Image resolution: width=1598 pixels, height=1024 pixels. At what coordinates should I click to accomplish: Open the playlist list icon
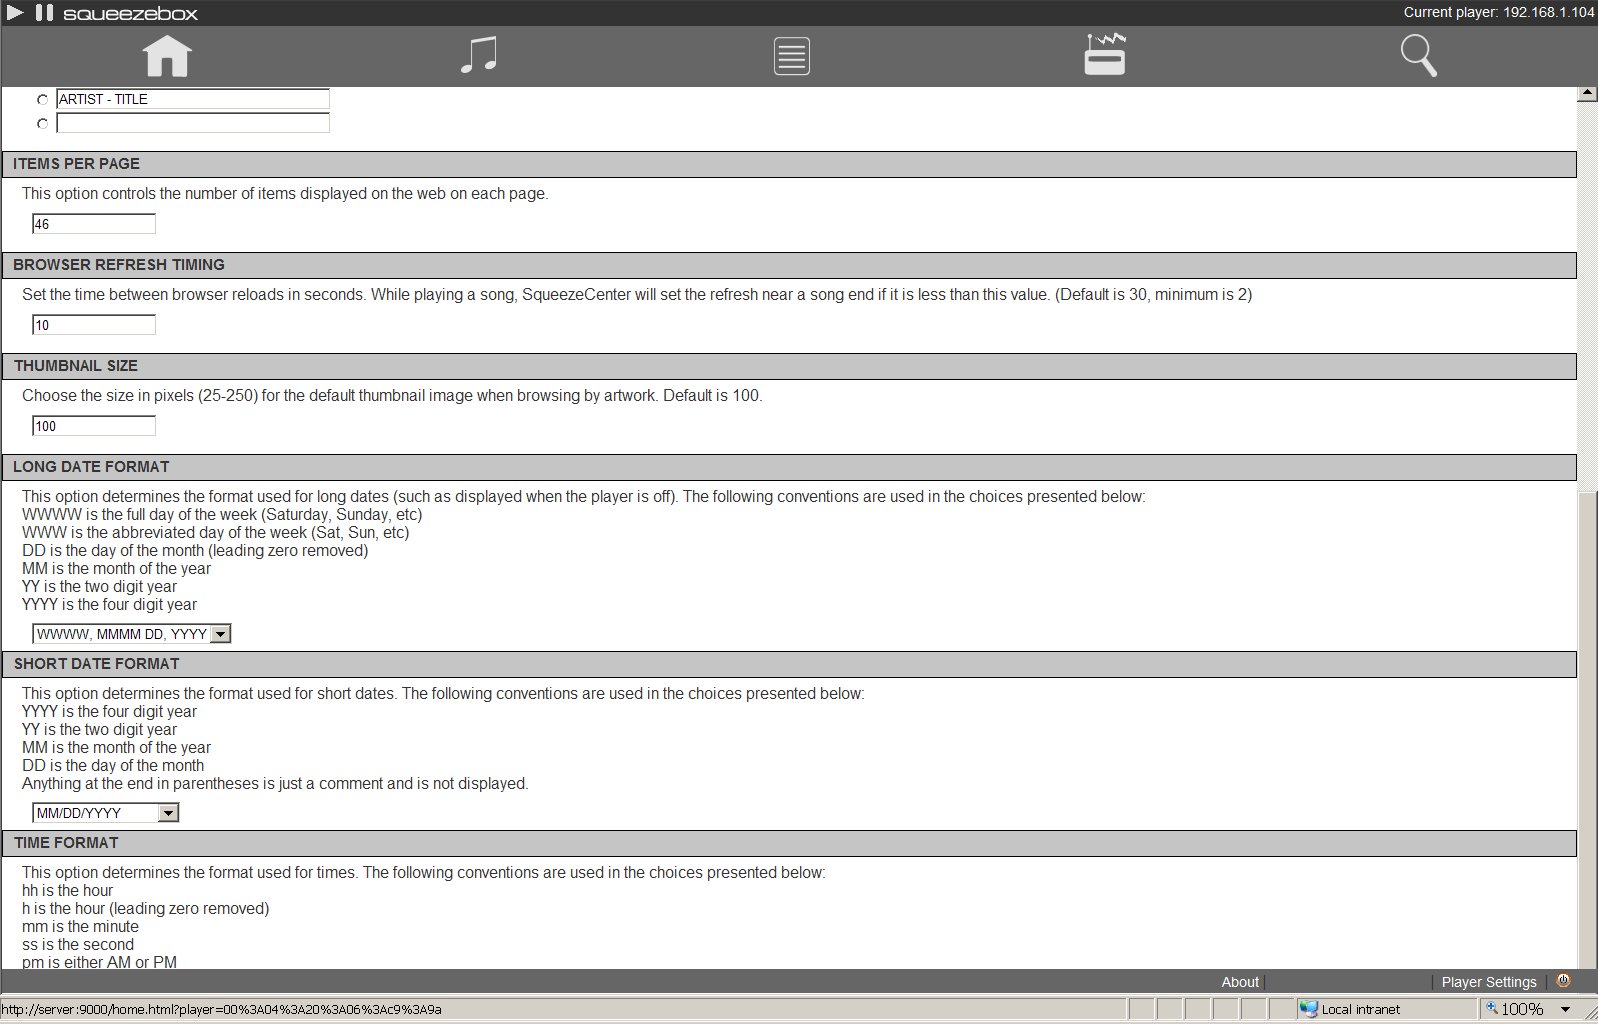coord(791,56)
